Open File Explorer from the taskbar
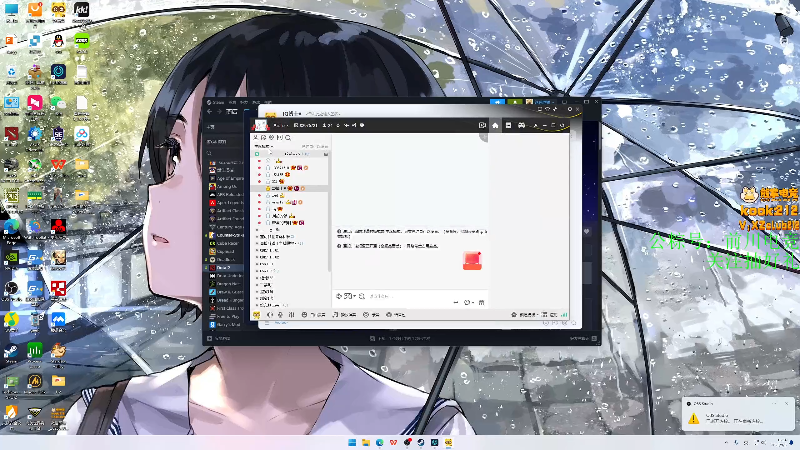 366,442
